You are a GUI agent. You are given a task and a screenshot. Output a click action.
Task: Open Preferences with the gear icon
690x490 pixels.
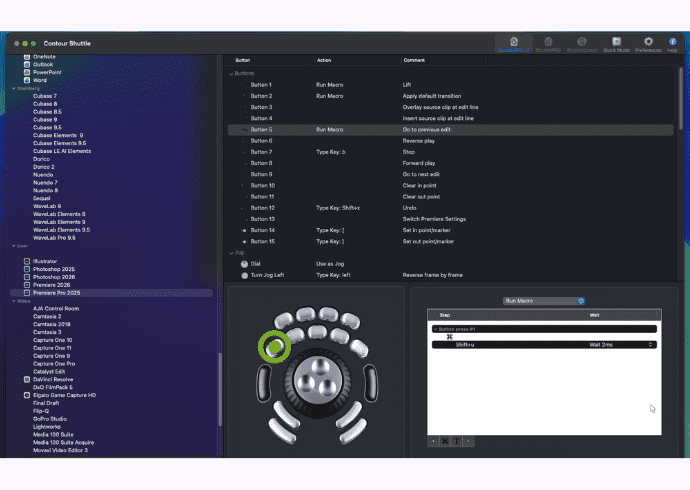point(648,44)
